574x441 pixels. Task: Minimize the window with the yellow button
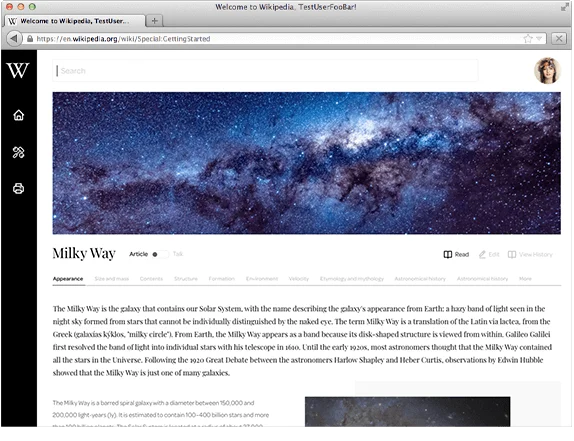(x=21, y=7)
